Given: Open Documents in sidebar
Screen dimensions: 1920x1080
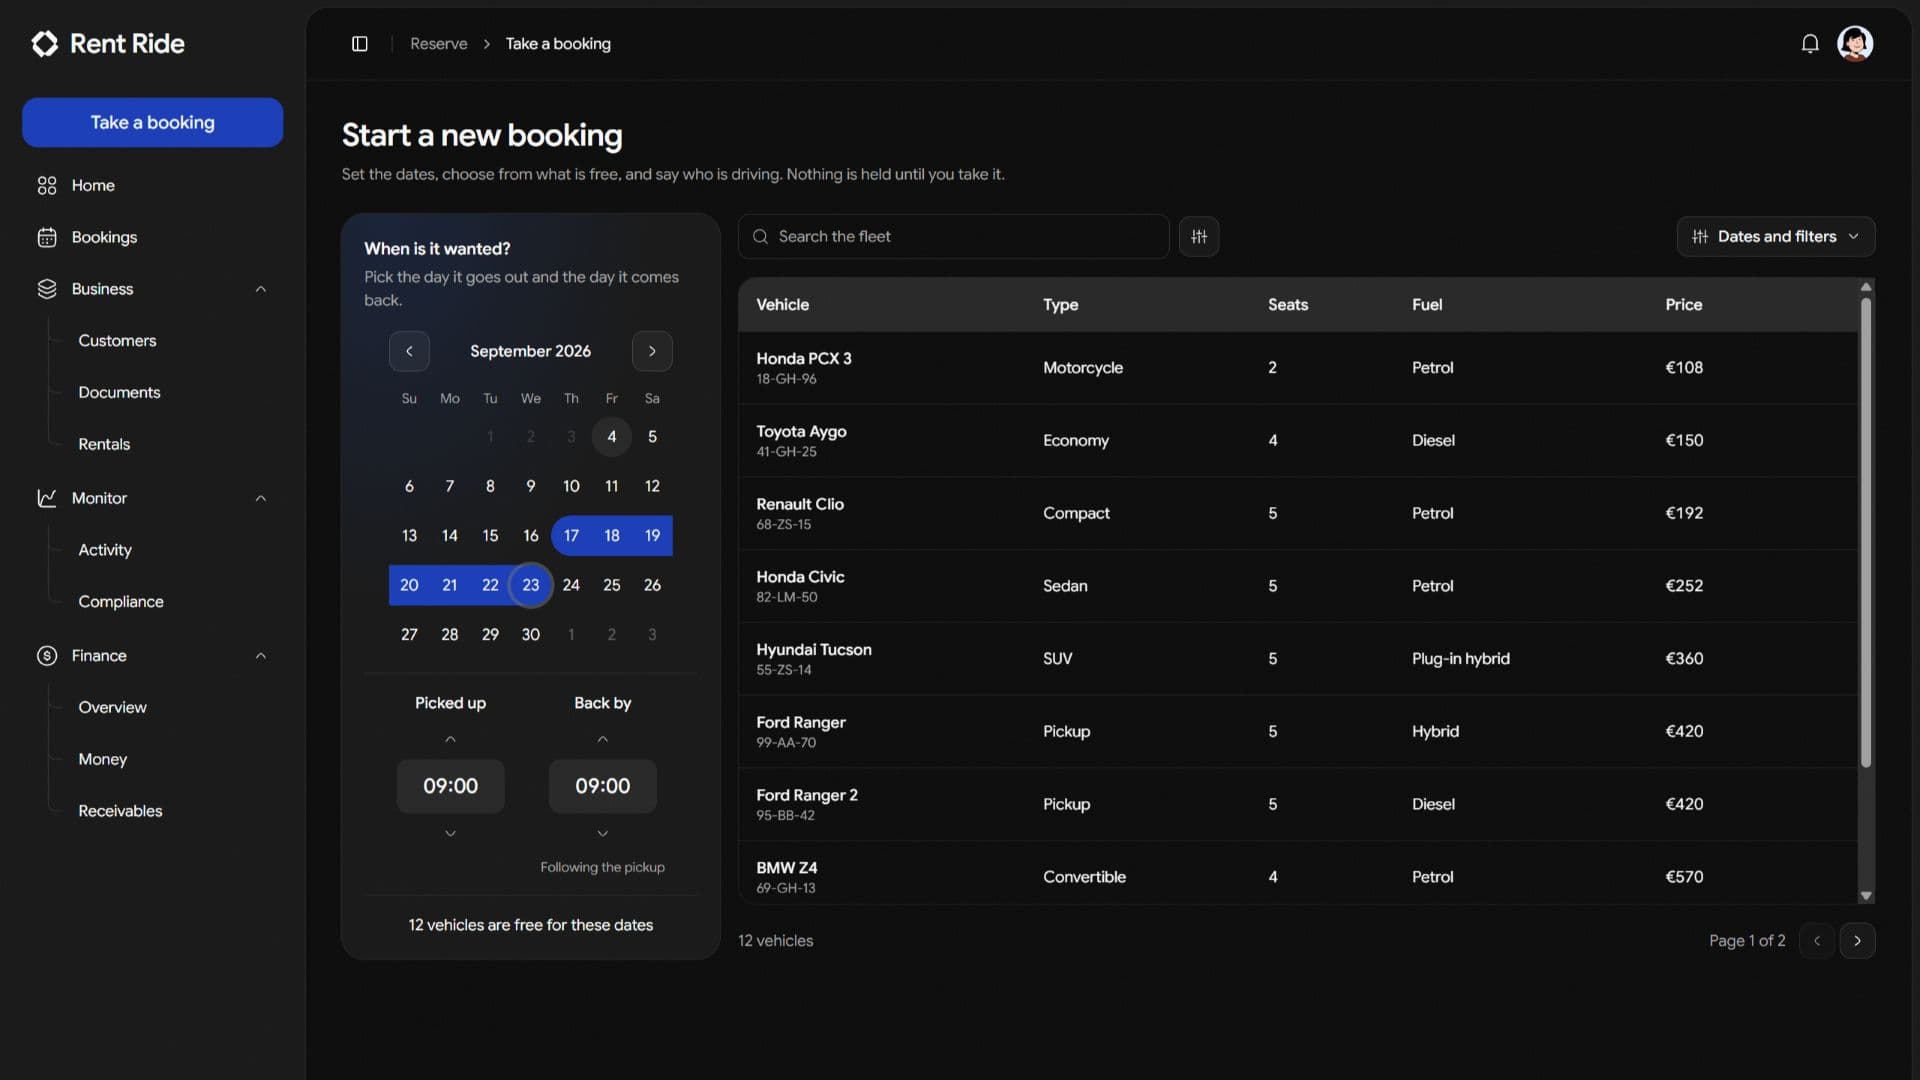Looking at the screenshot, I should click(x=119, y=393).
